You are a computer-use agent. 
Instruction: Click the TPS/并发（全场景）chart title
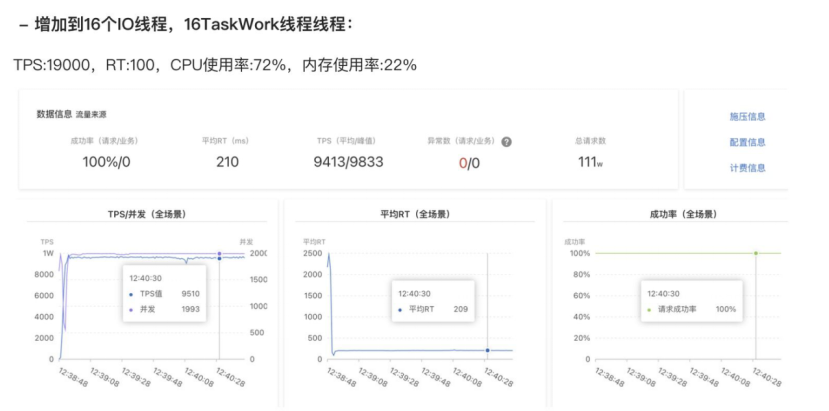click(146, 214)
